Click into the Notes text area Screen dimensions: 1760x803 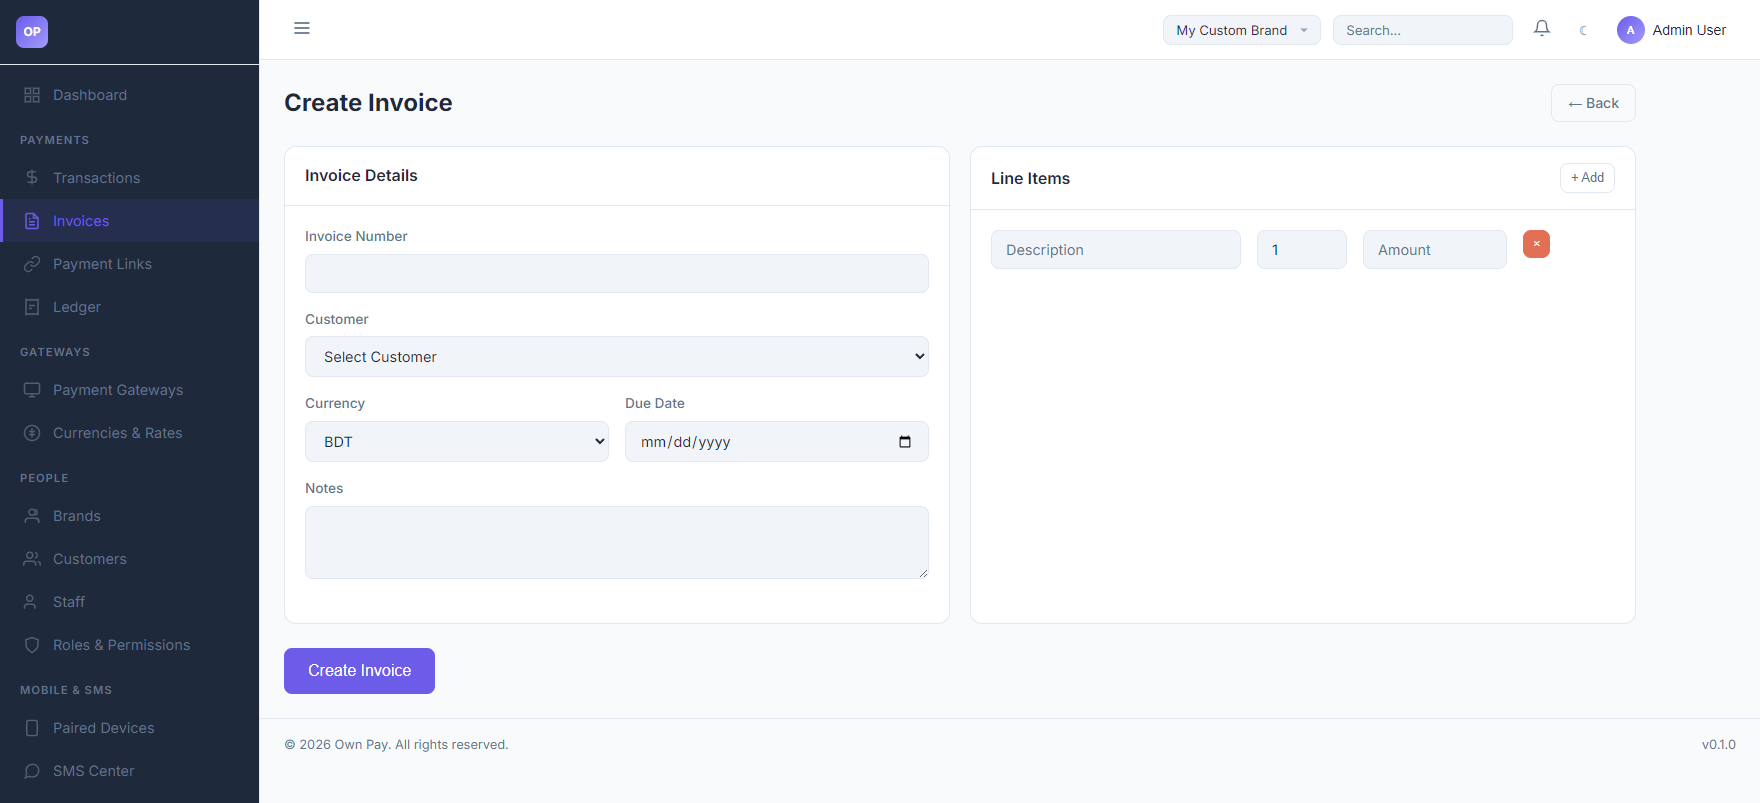pos(617,542)
